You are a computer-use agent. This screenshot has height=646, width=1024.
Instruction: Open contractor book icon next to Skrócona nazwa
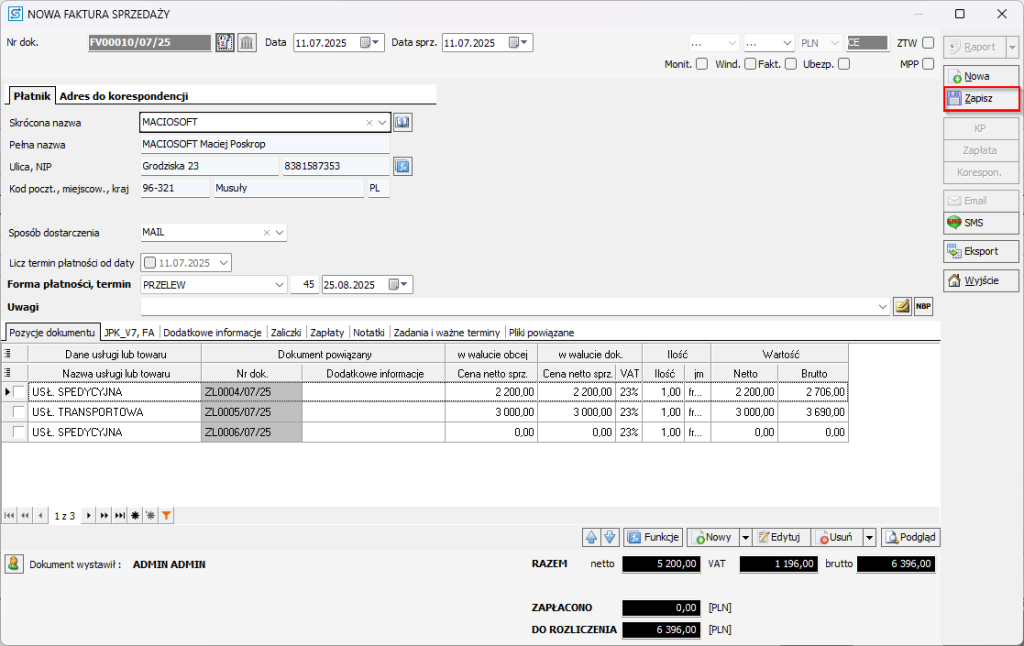(x=403, y=122)
